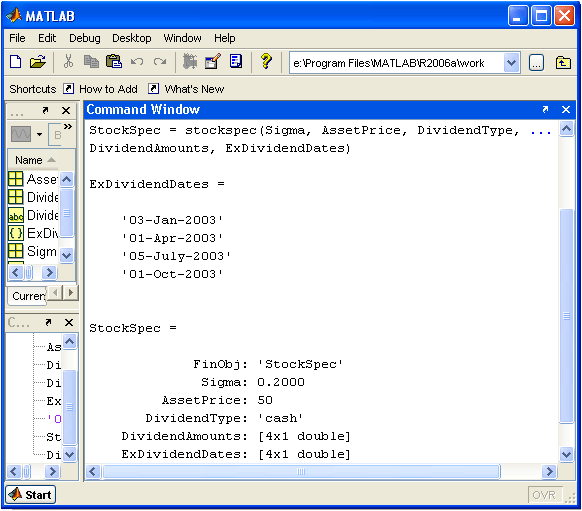Create a new M-file with the toolbar icon
The height and width of the screenshot is (511, 582).
point(16,62)
